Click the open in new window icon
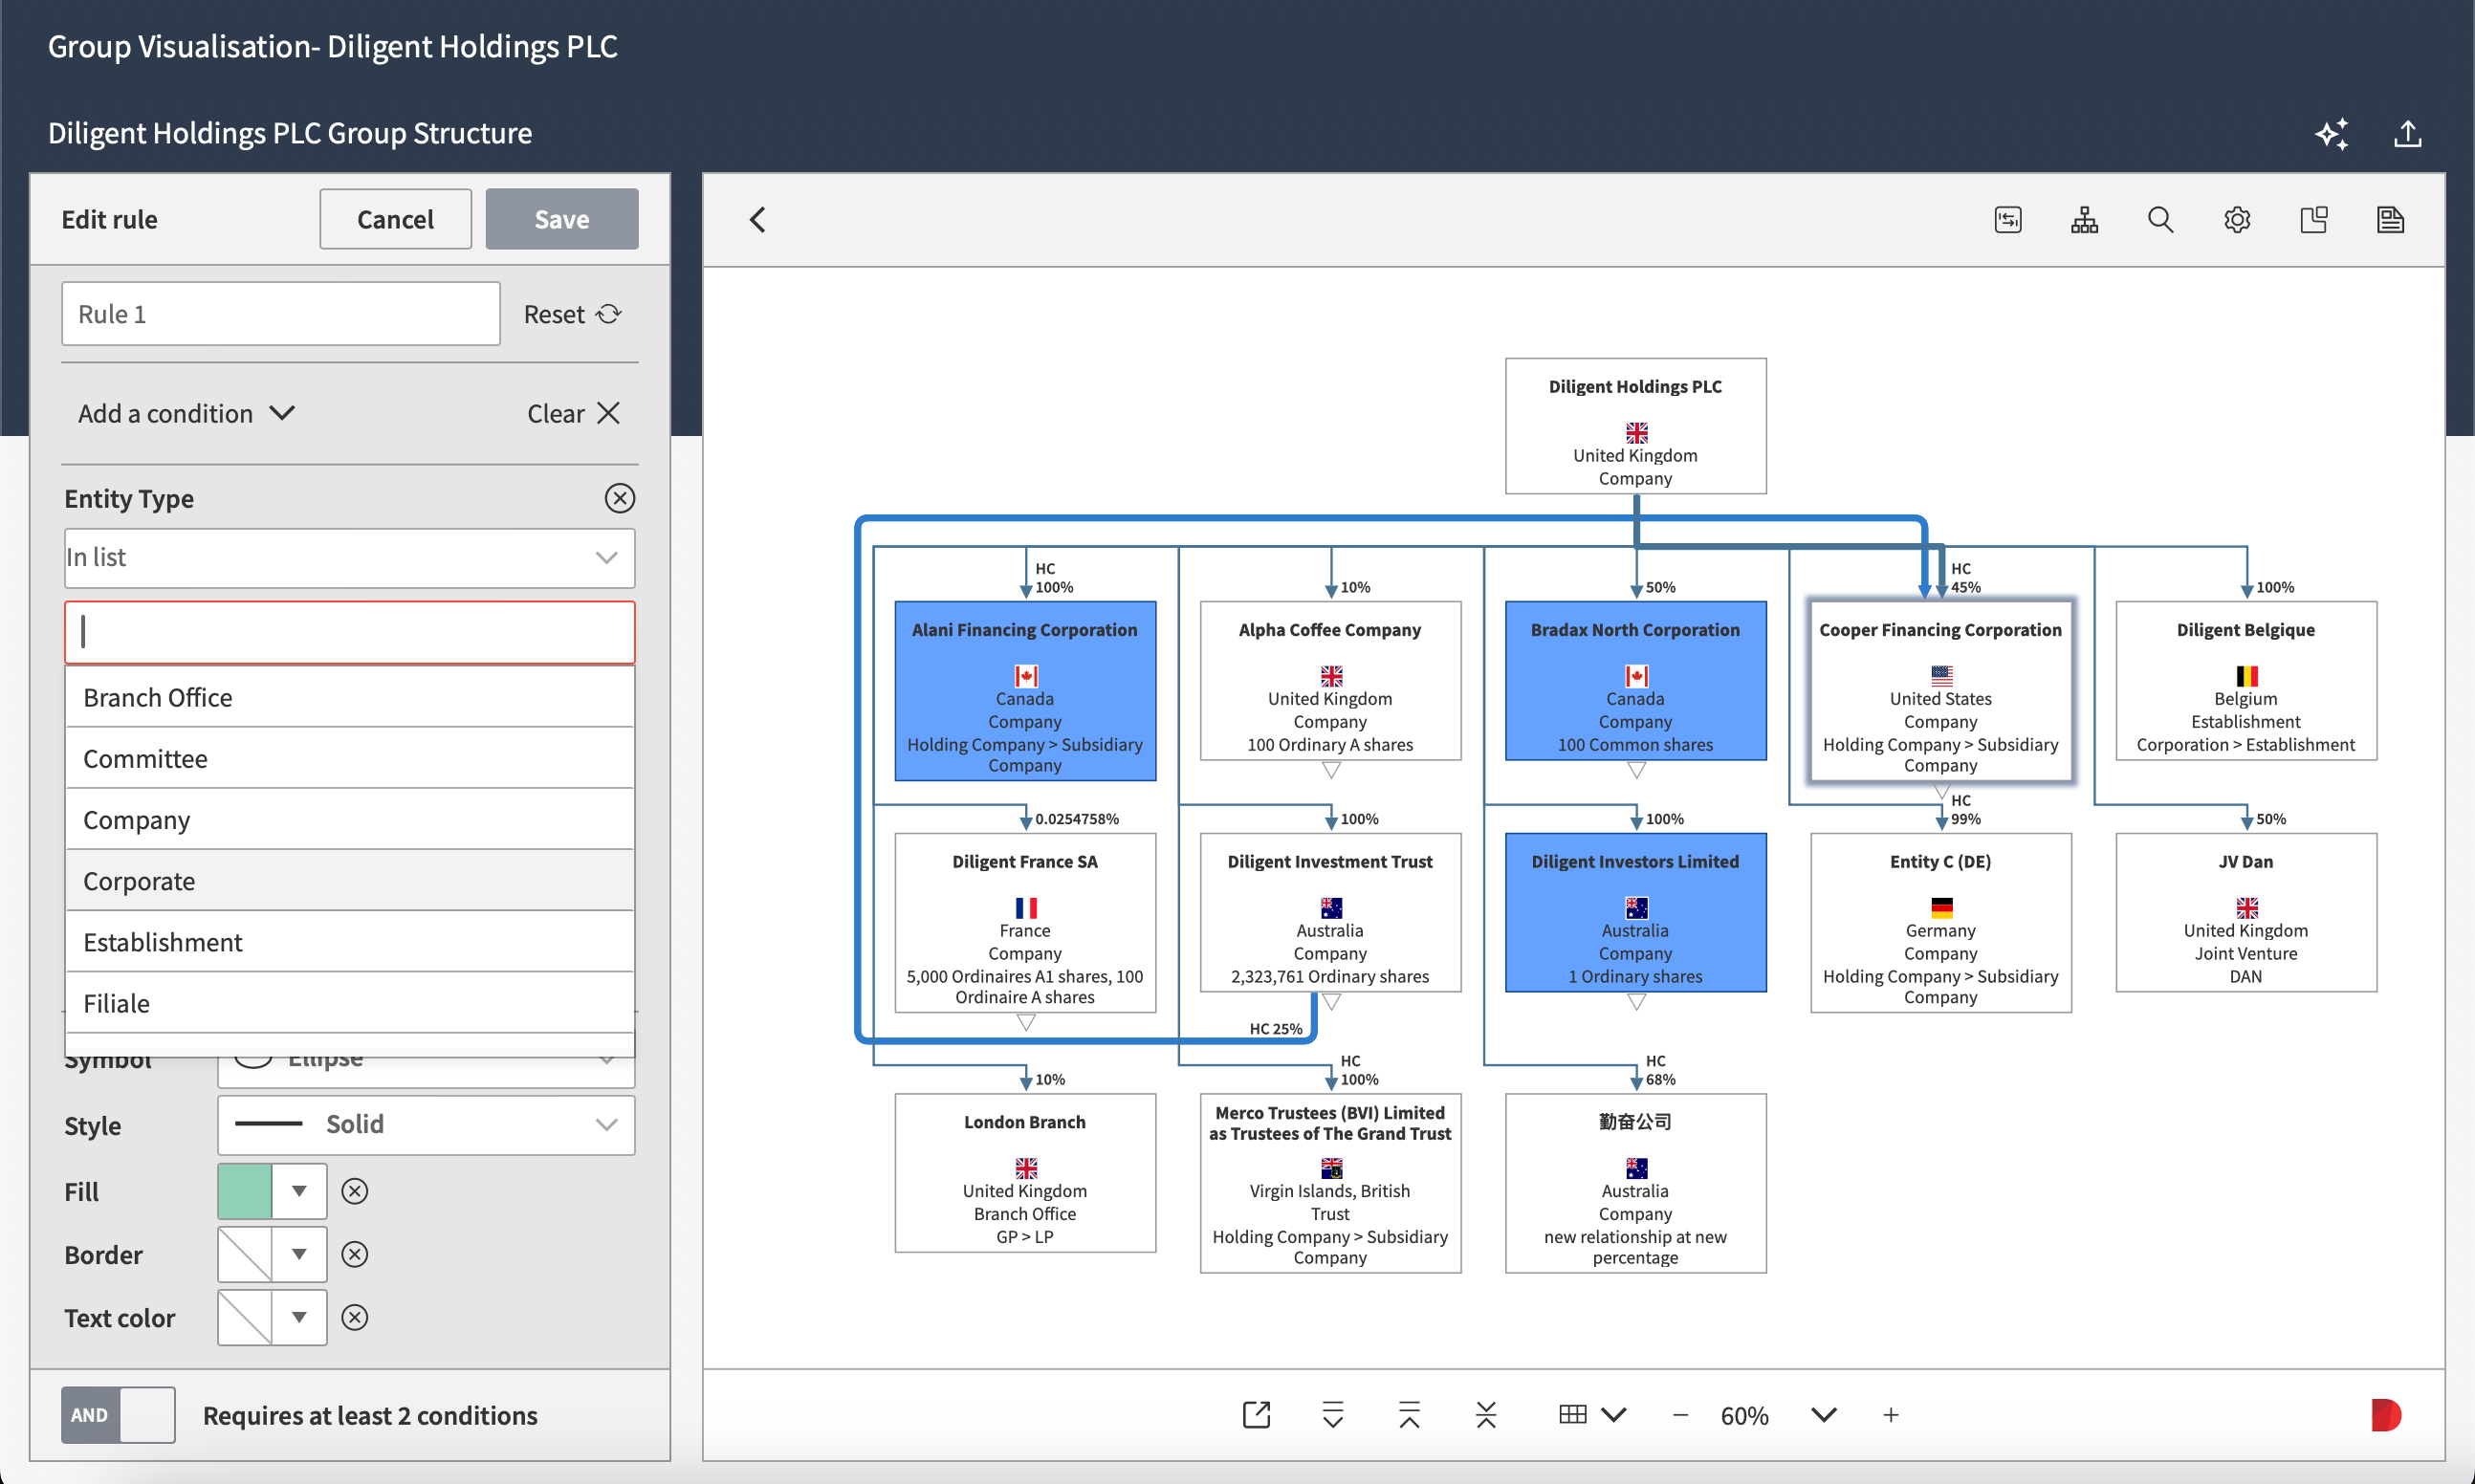The height and width of the screenshot is (1484, 2475). tap(1256, 1414)
